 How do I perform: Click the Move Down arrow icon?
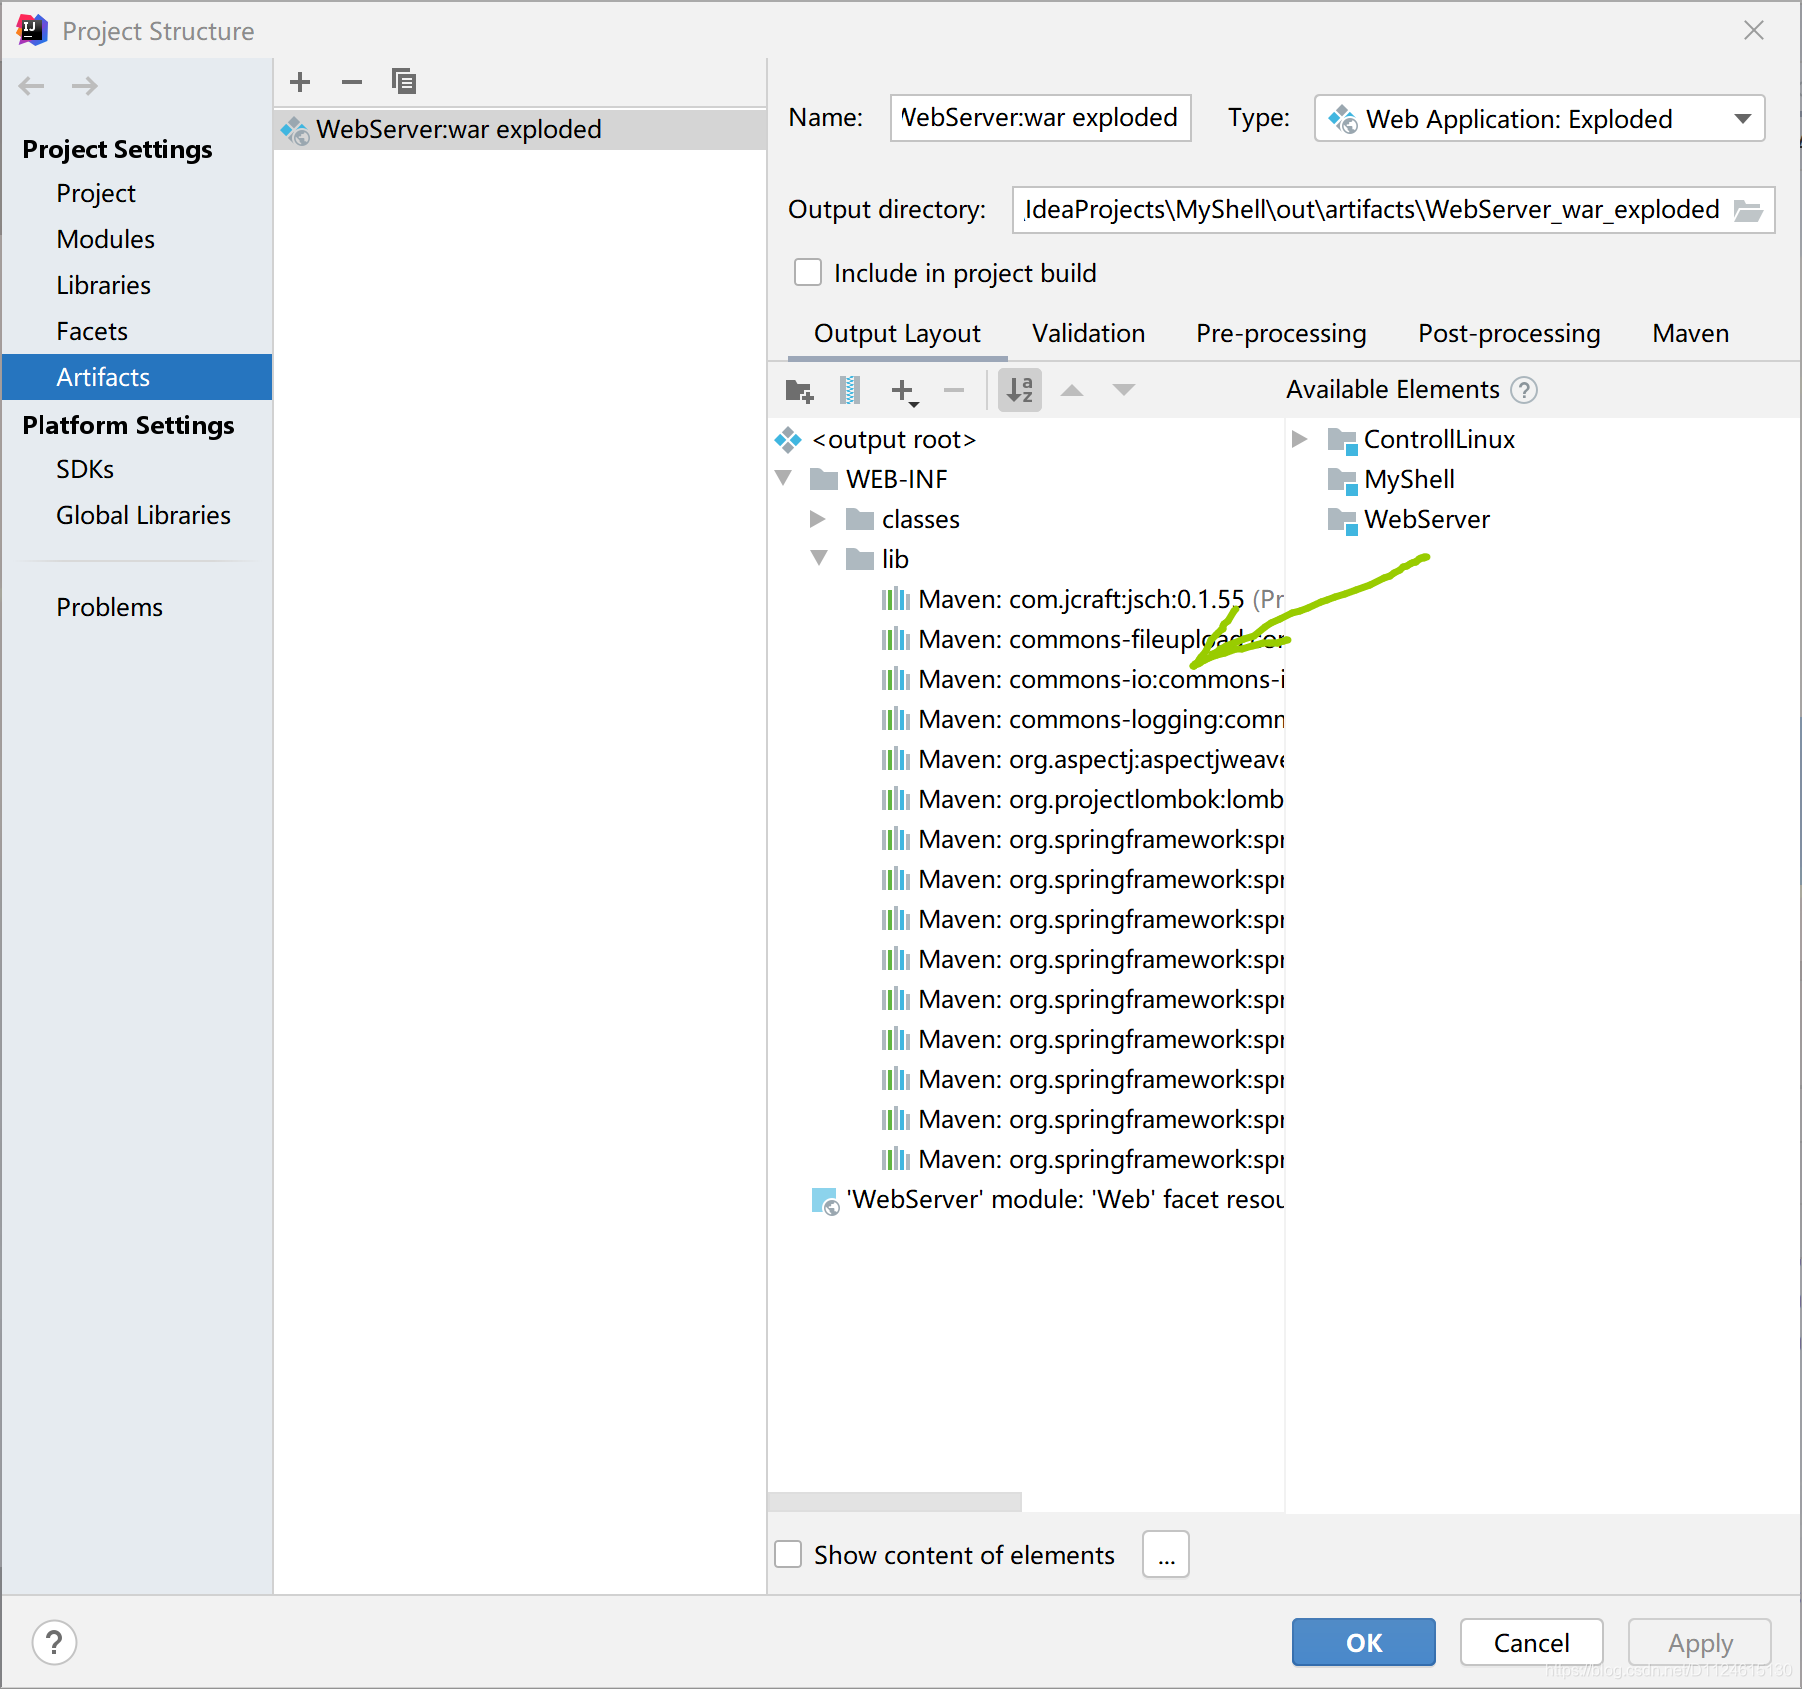pos(1124,390)
